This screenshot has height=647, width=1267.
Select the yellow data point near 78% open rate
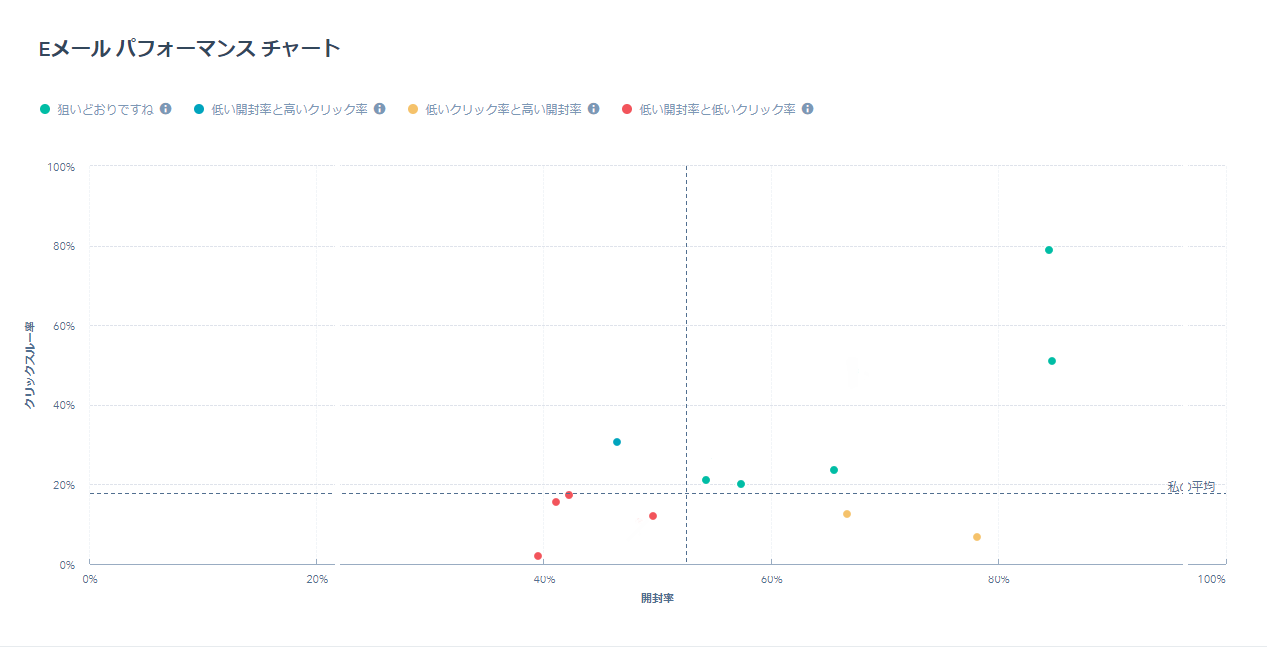975,536
